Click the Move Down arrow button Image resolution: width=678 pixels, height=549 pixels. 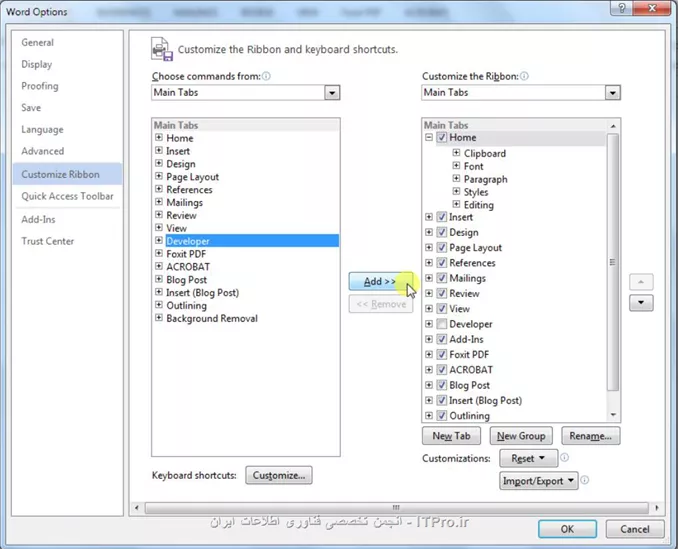tap(641, 303)
